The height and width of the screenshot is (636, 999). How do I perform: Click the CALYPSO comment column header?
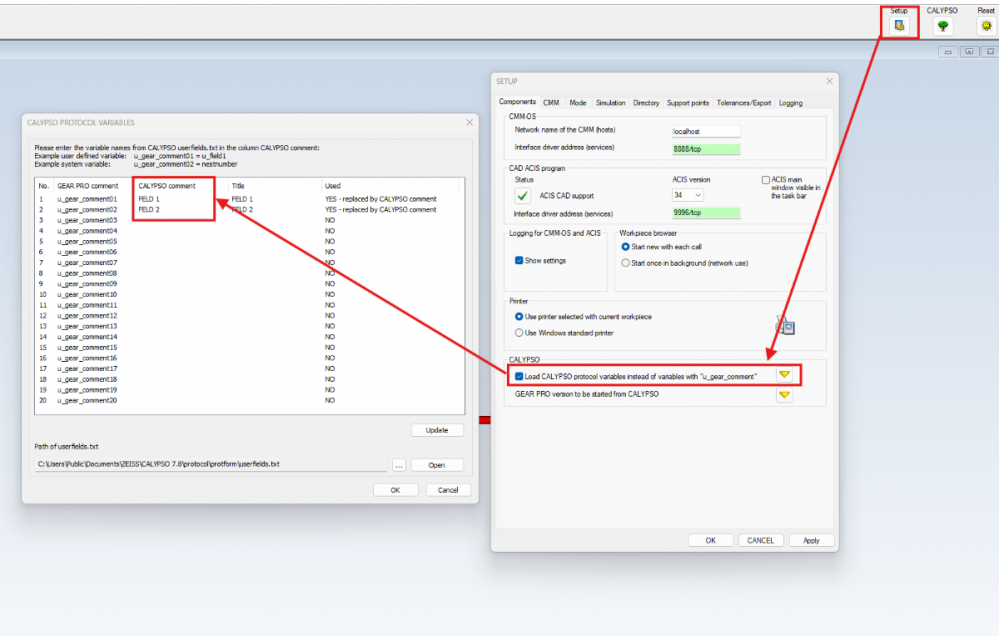167,186
